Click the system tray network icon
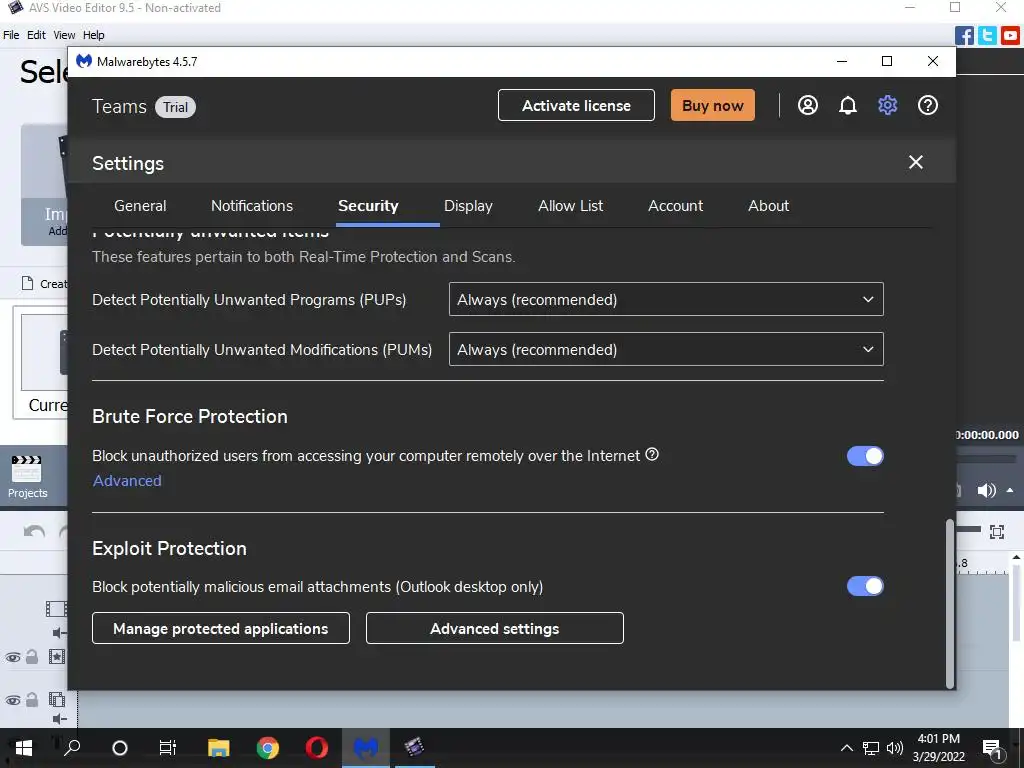This screenshot has height=768, width=1024. (871, 748)
